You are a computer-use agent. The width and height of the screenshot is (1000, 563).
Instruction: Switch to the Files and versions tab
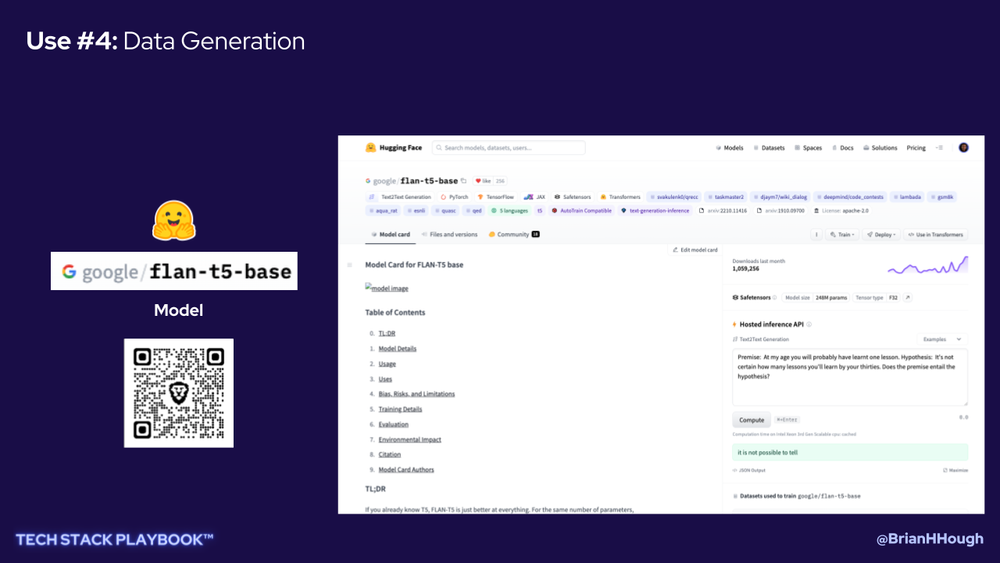tap(450, 235)
